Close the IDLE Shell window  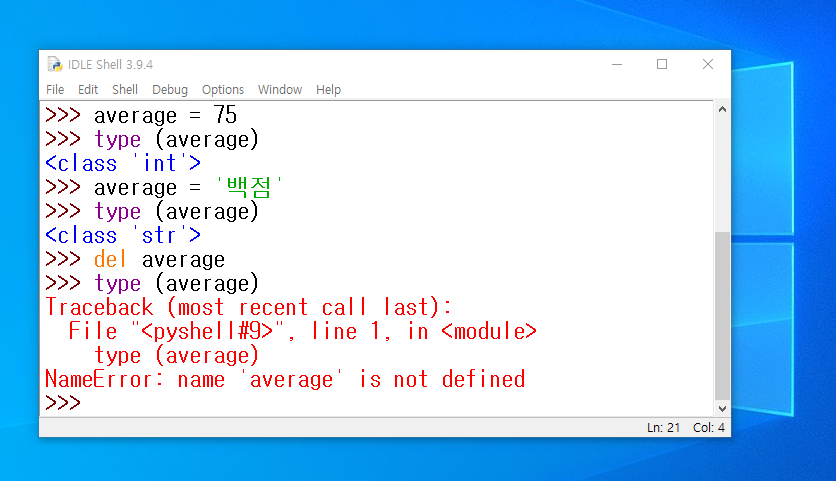(708, 65)
